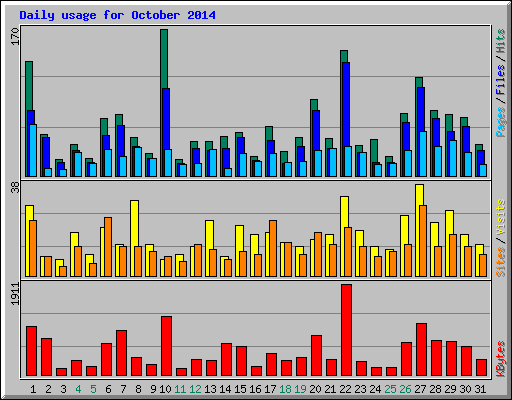The image size is (512, 400).
Task: Click the red KBytes bar for day 10
Action: click(x=166, y=346)
